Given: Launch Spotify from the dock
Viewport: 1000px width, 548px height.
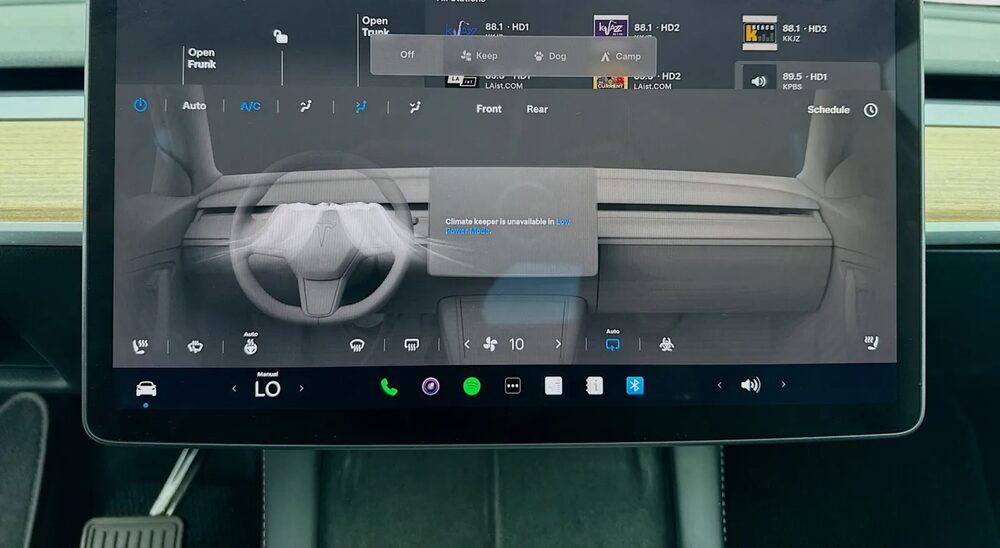Looking at the screenshot, I should pos(472,386).
